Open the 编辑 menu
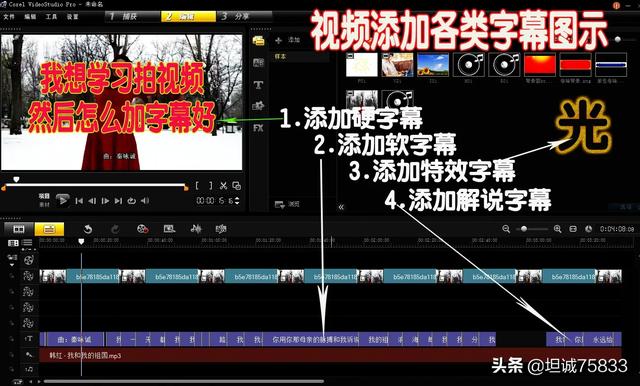Viewport: 640px width, 386px height. coord(30,16)
